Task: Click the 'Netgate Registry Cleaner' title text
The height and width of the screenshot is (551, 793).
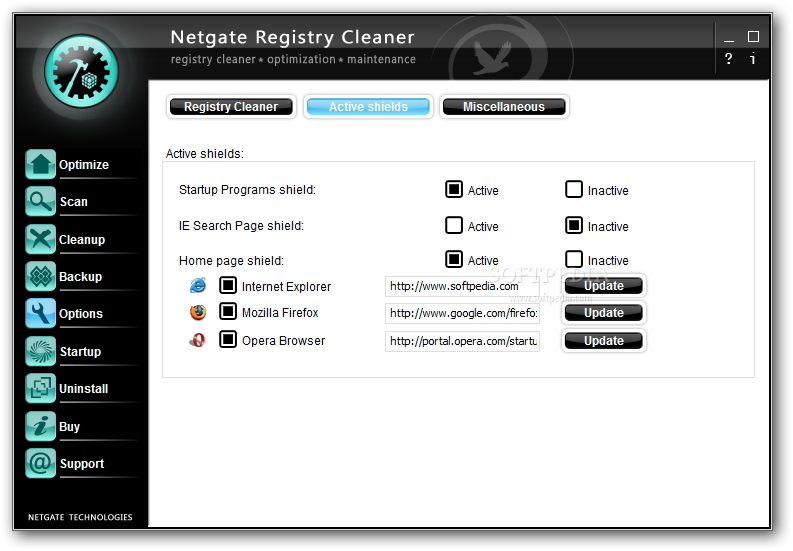Action: click(x=292, y=37)
